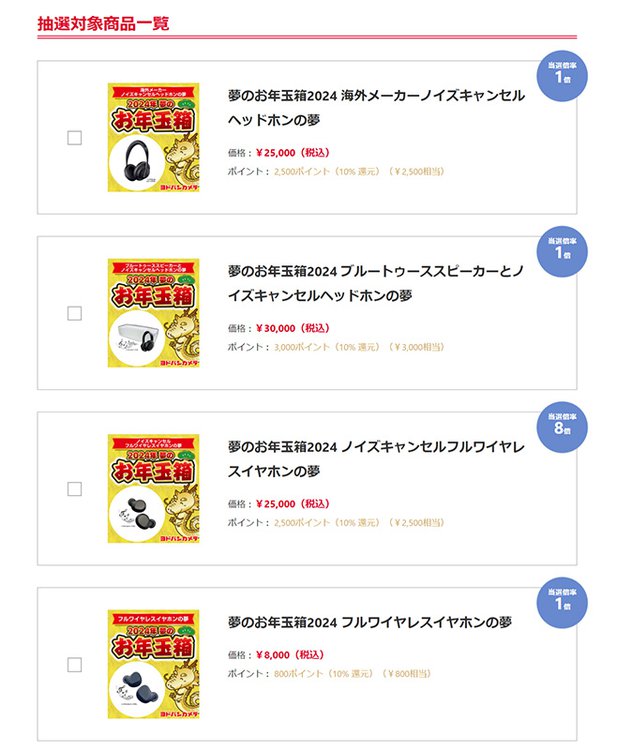This screenshot has height=750, width=617.
Task: Open the ブルートゥーススピーカーとノイズキャンセルヘッドホンの夢 title
Action: (x=376, y=283)
